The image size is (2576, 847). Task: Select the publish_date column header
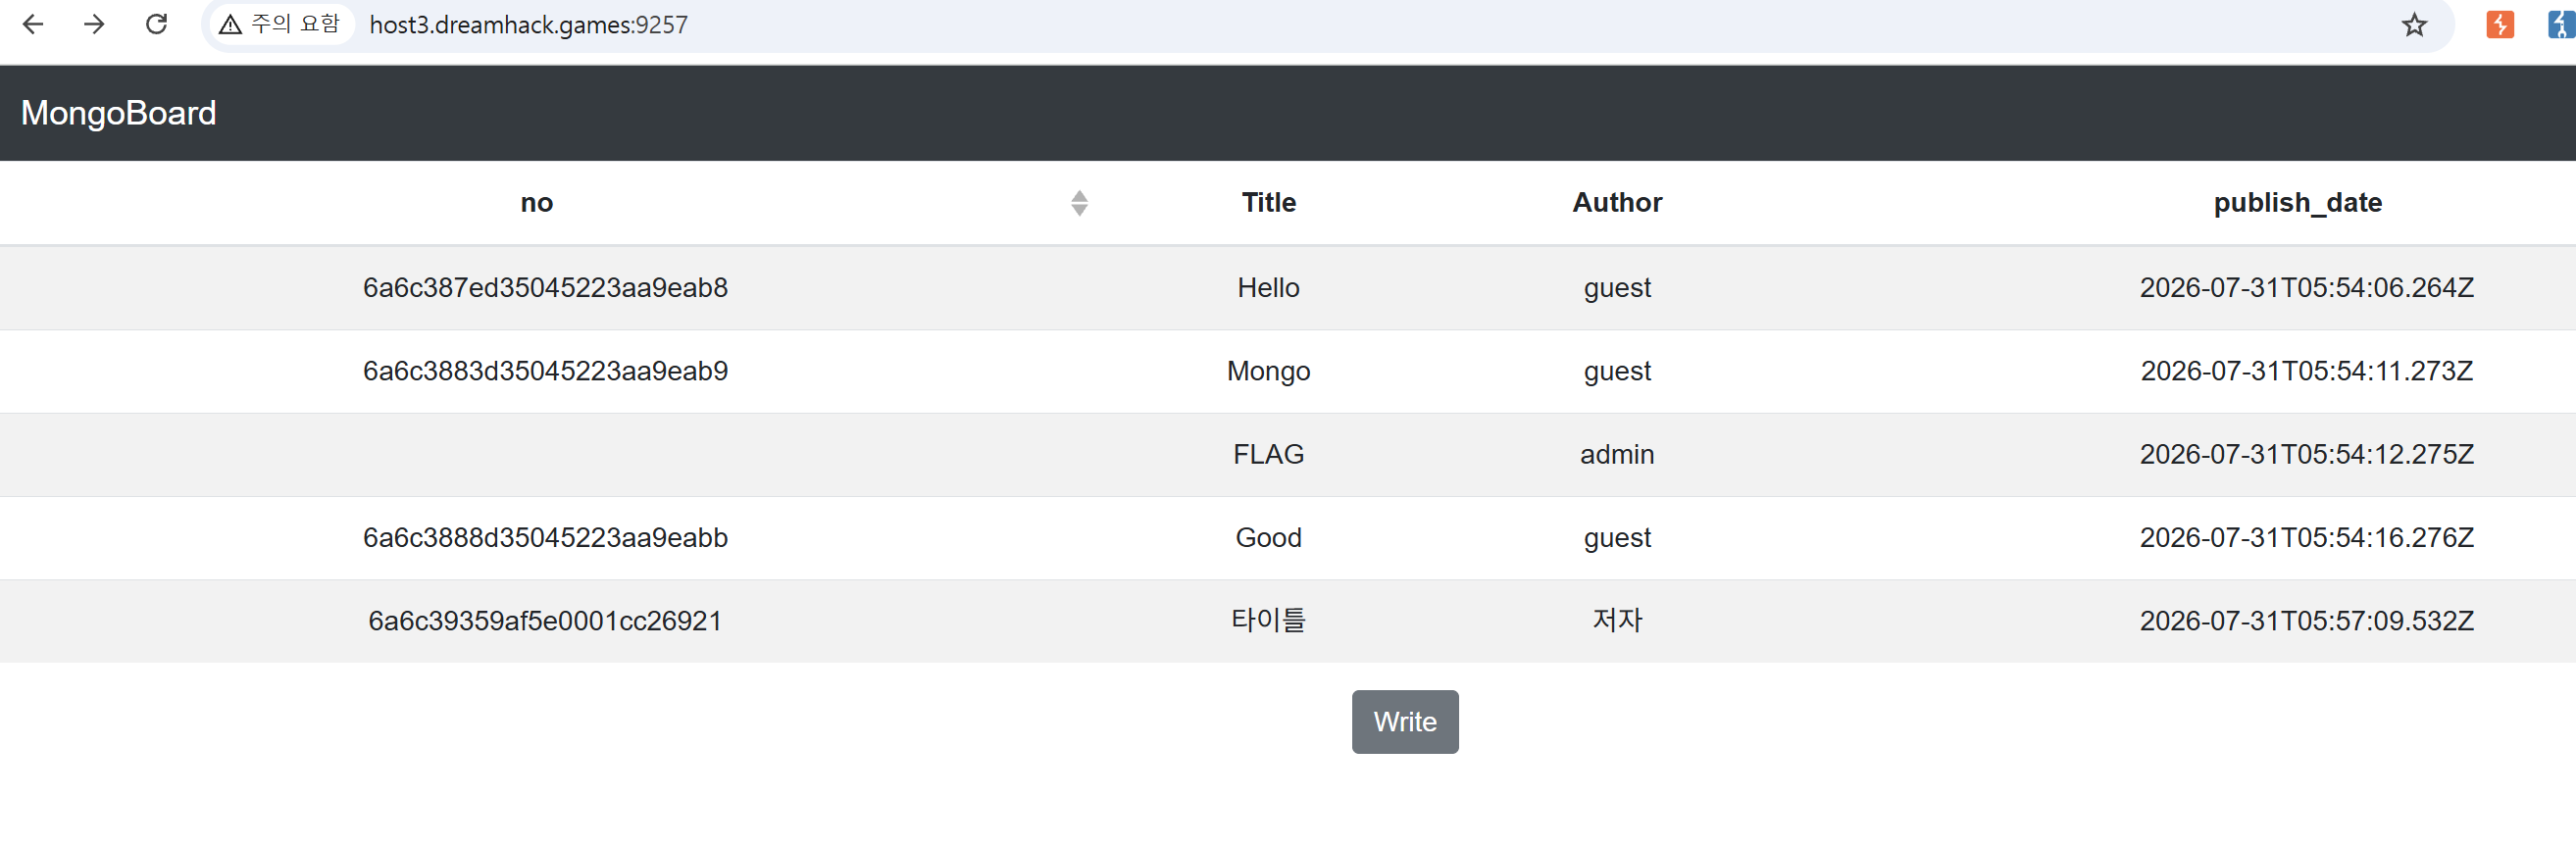2297,203
